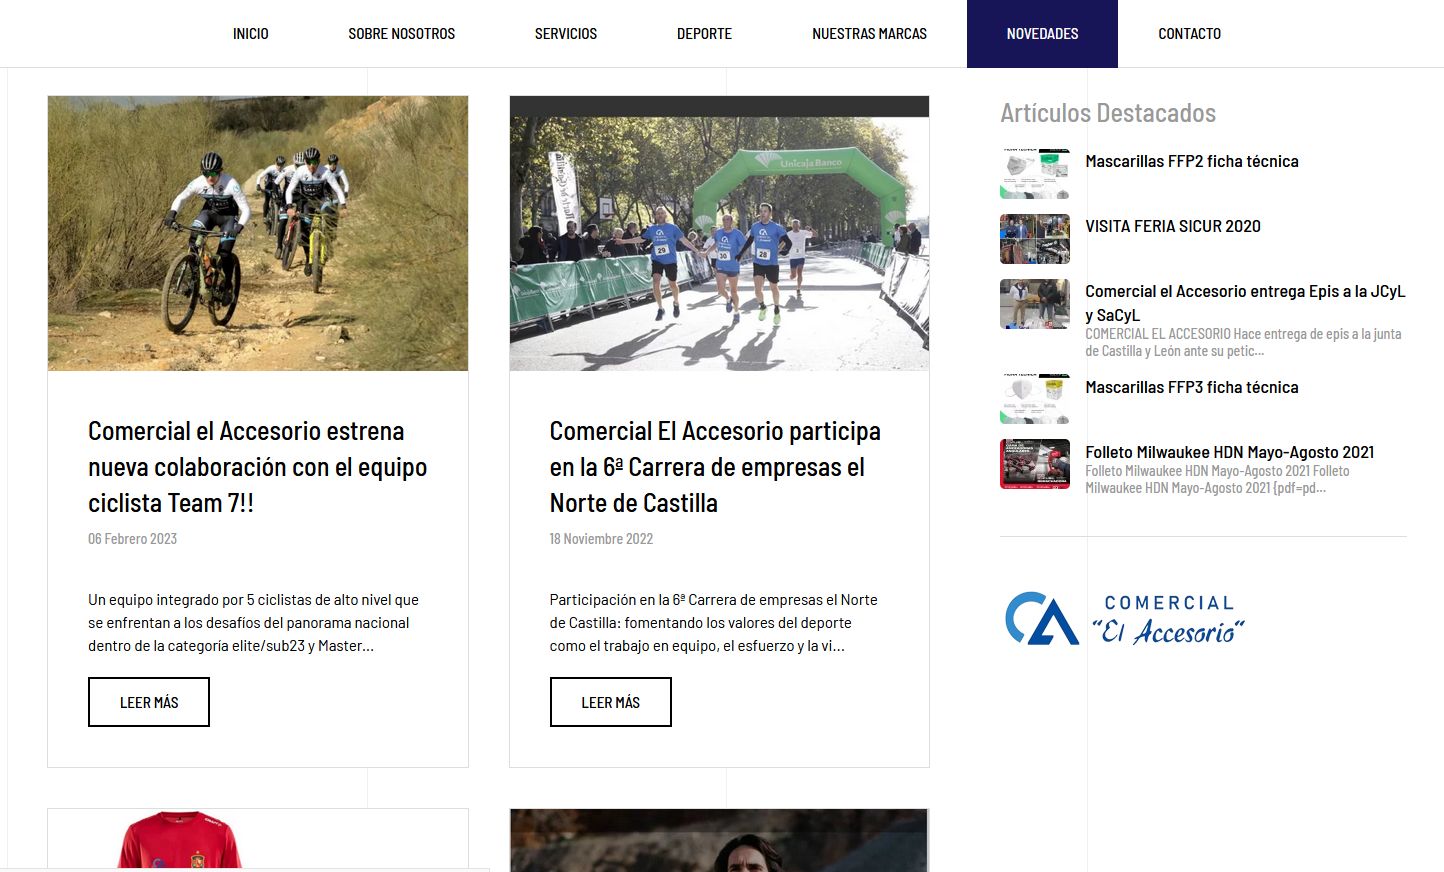The height and width of the screenshot is (872, 1444).
Task: Click LEER MÁS under Carrera de empresas article
Action: [610, 702]
